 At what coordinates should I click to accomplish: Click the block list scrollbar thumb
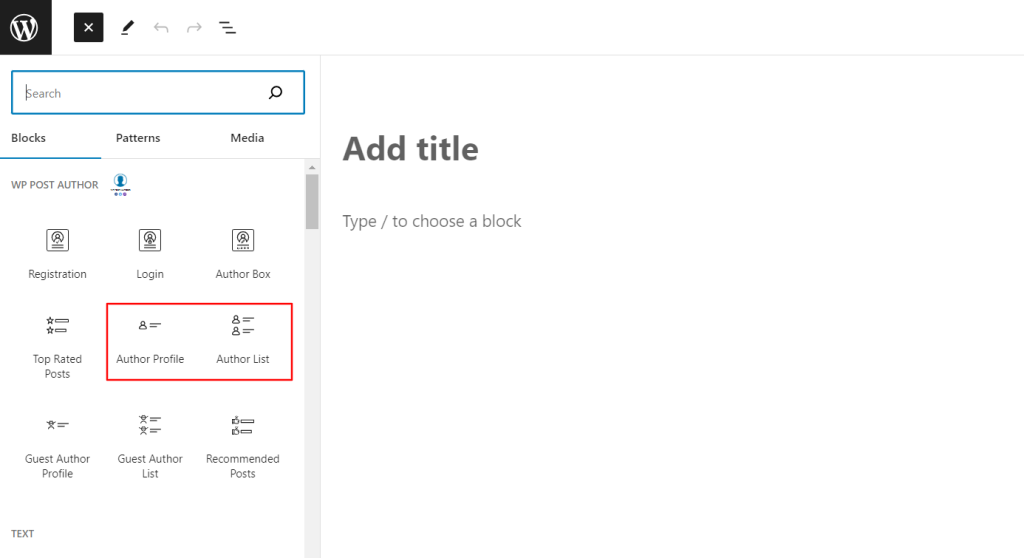[x=312, y=201]
